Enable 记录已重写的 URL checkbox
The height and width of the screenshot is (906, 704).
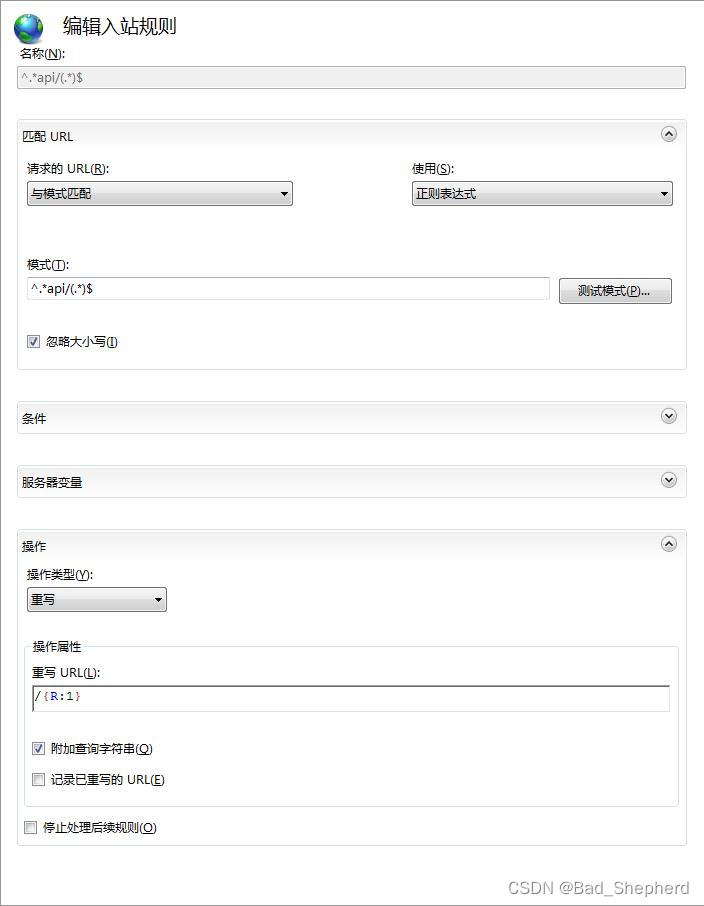(x=39, y=780)
